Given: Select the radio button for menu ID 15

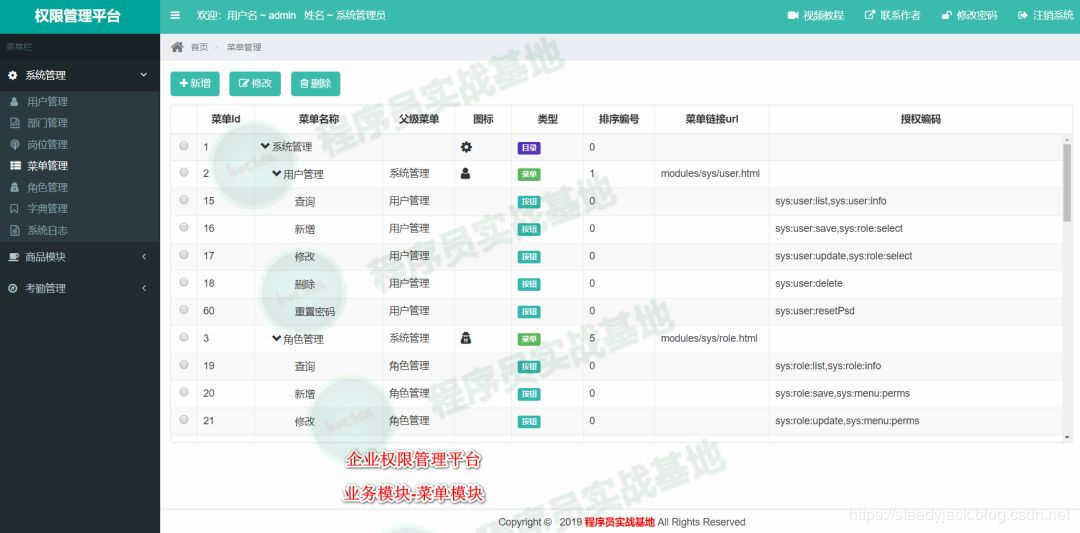Looking at the screenshot, I should pyautogui.click(x=184, y=200).
